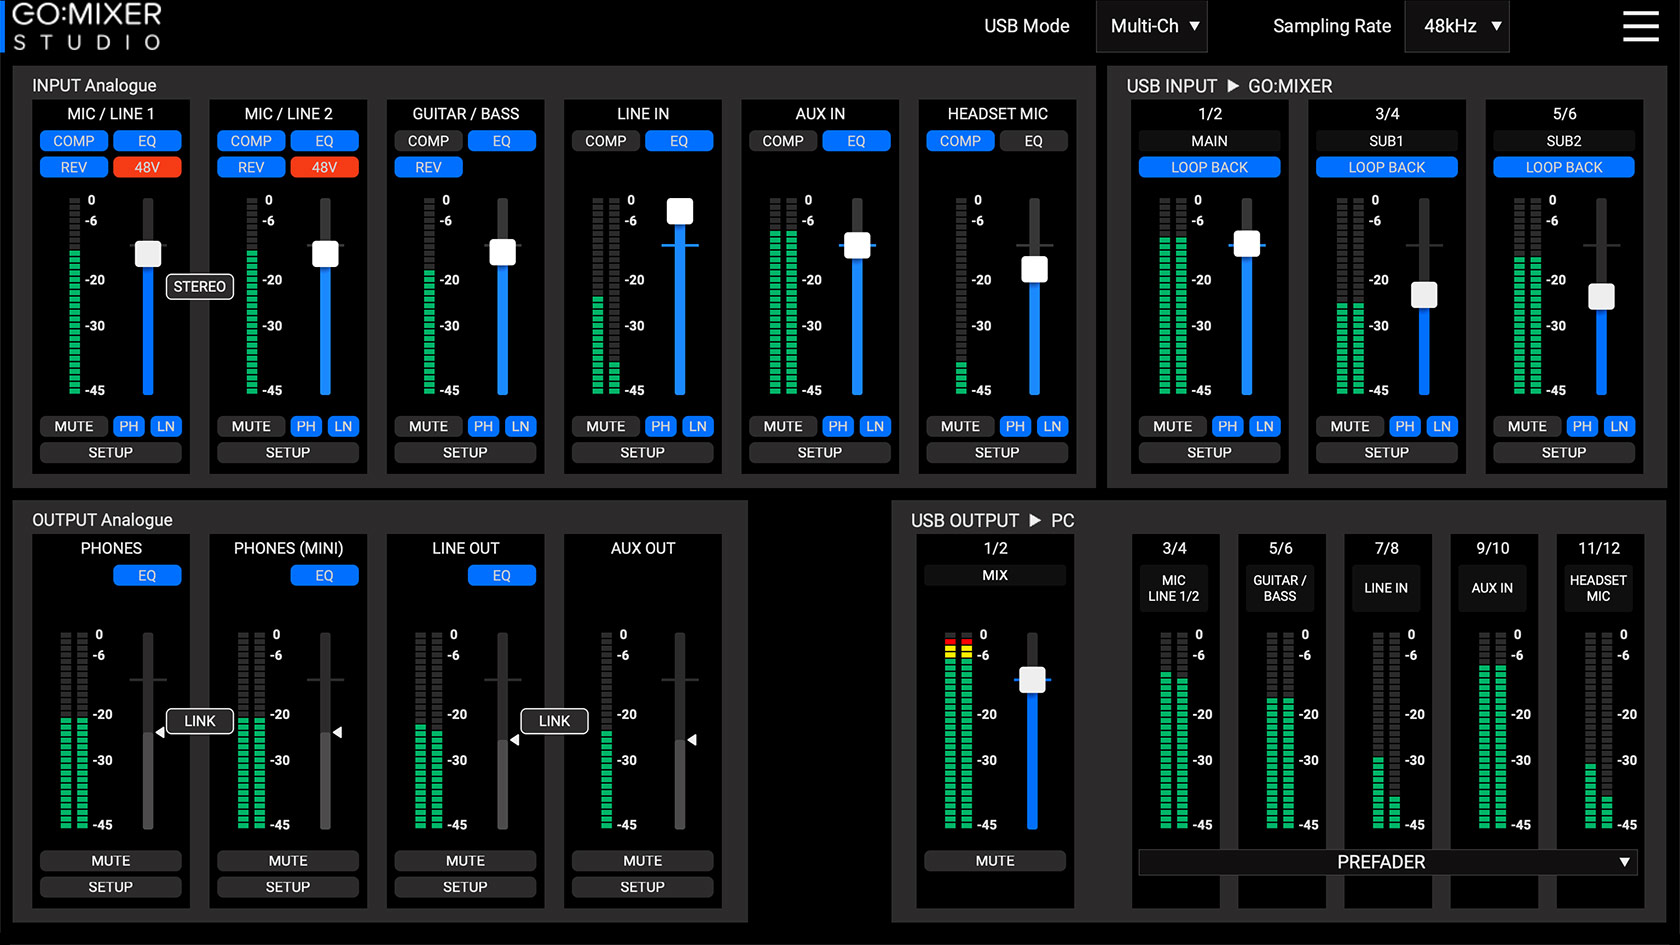Open SETUP for the LINE OUT output

[465, 887]
